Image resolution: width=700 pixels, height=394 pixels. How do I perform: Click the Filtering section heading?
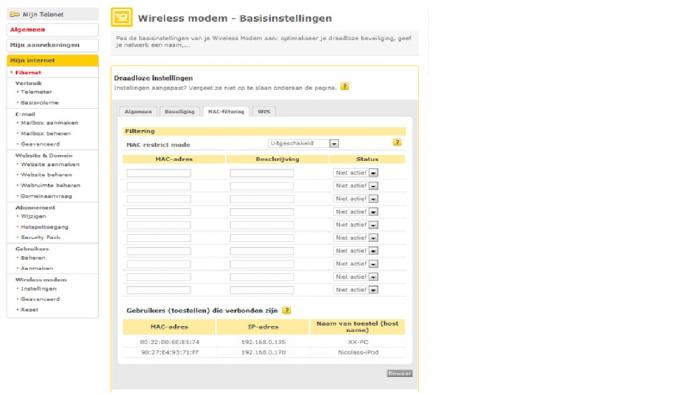pos(140,131)
